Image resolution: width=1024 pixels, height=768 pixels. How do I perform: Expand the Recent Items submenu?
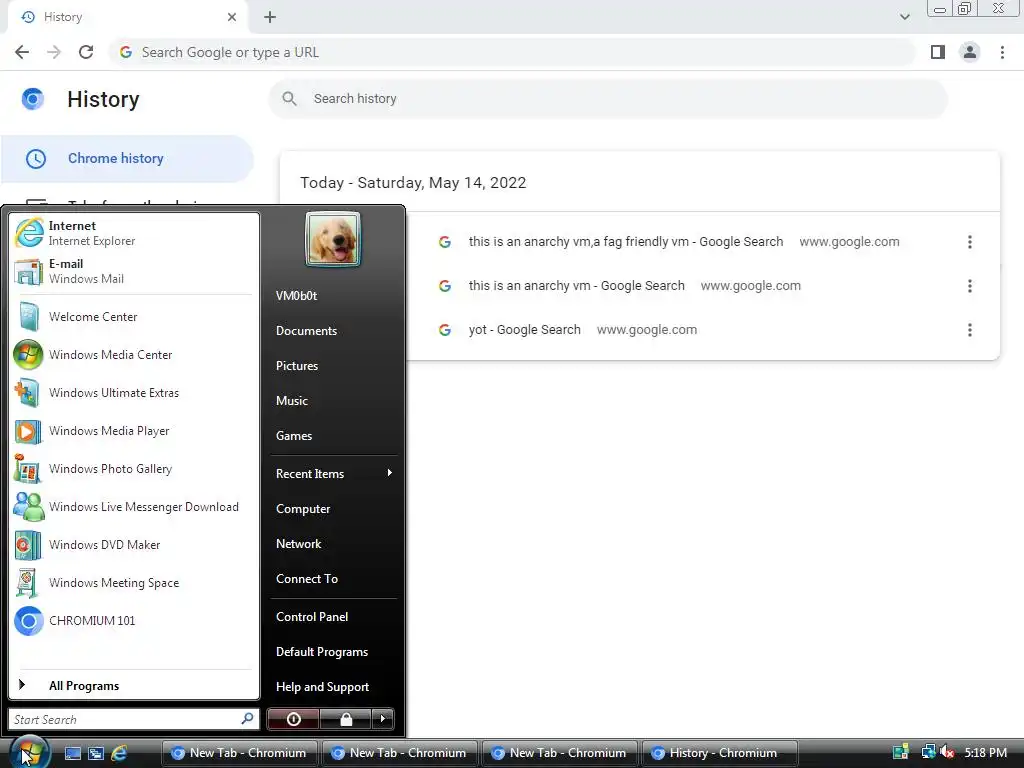pyautogui.click(x=333, y=473)
